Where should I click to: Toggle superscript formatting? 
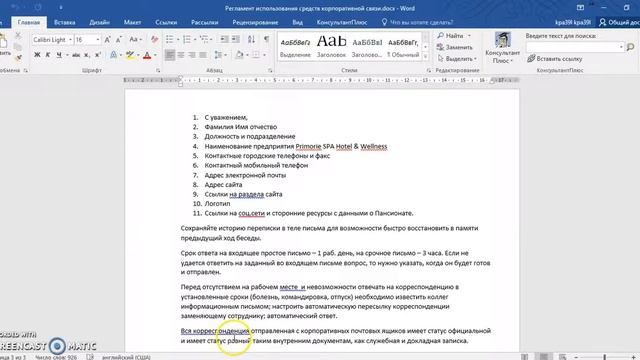coord(98,55)
